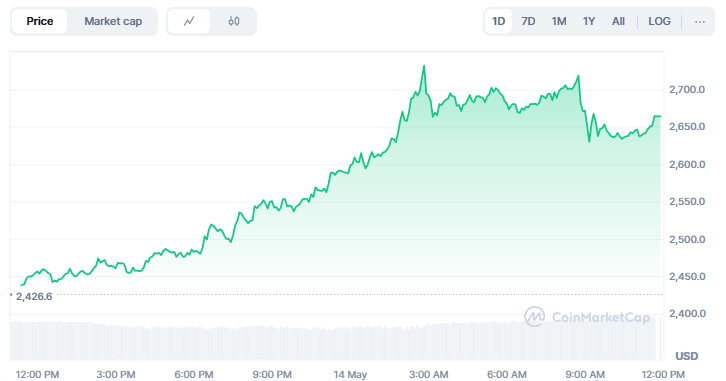Click the 3:00 PM time axis label

pos(116,375)
